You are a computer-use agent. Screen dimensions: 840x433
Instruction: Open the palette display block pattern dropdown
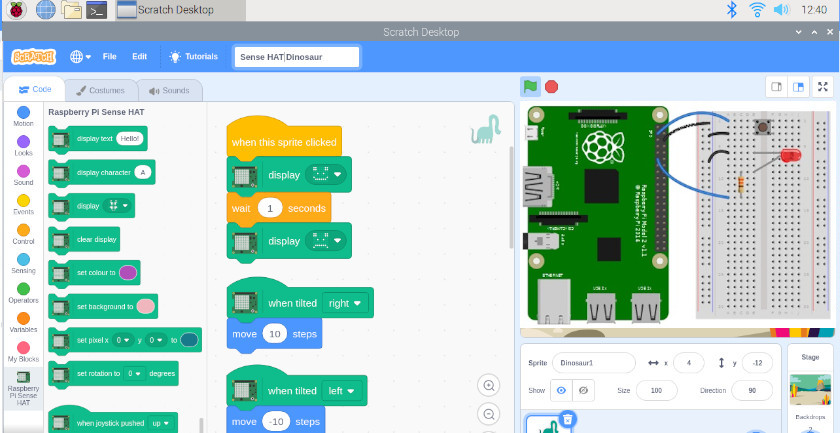point(117,206)
